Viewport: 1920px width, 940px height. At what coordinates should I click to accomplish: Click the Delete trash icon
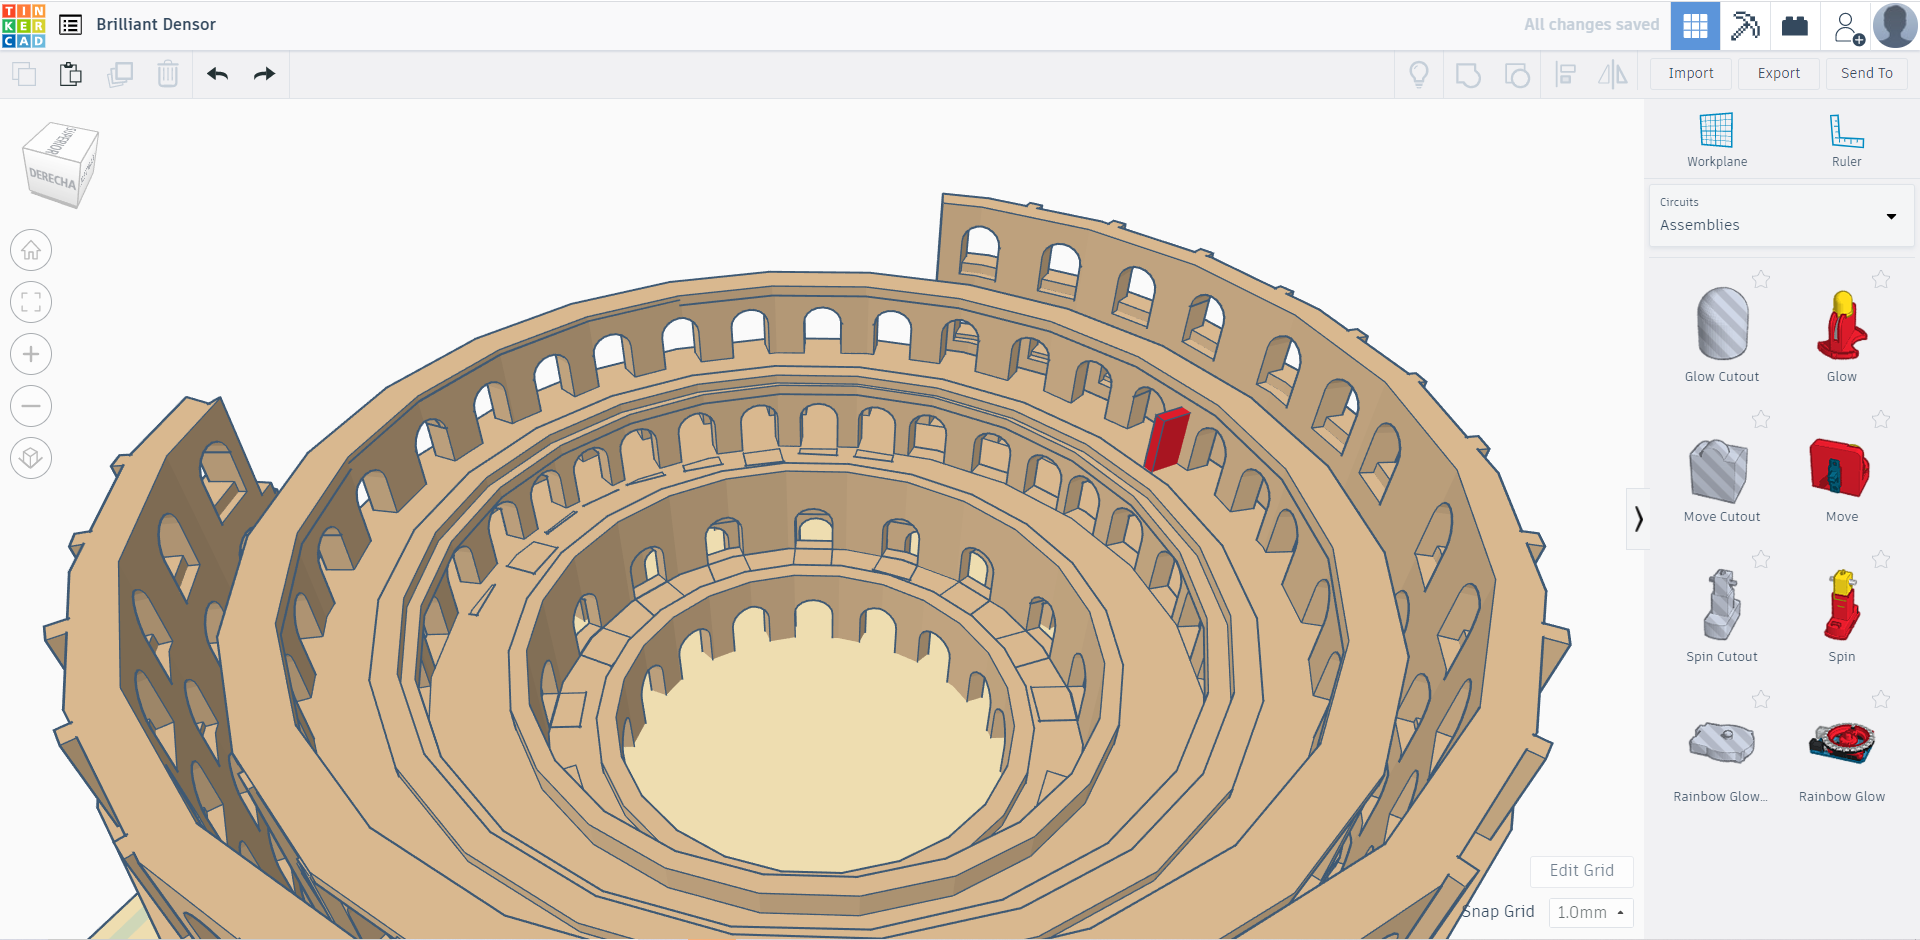click(168, 74)
